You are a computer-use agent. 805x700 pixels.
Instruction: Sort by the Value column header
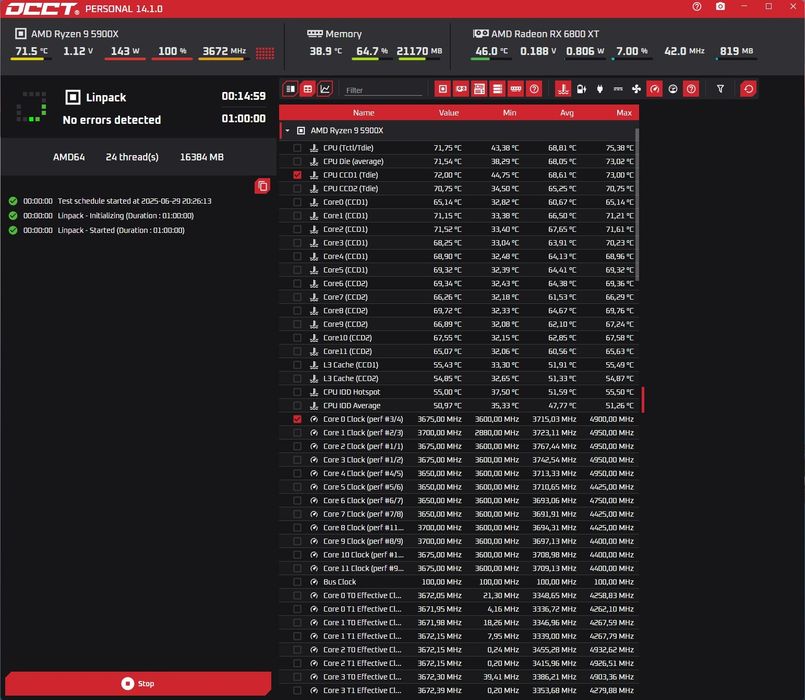[x=449, y=112]
